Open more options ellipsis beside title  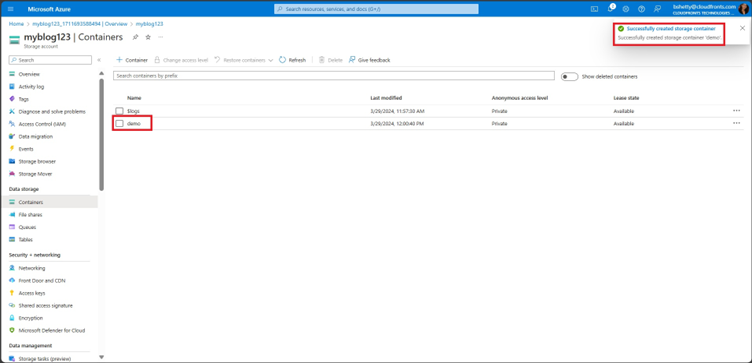(161, 37)
